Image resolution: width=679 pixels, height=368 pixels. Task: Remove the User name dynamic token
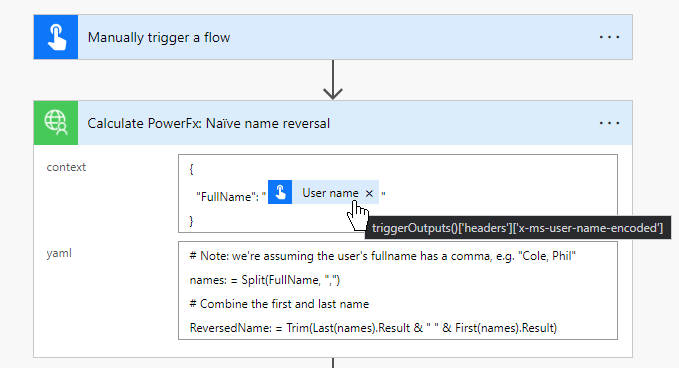369,193
